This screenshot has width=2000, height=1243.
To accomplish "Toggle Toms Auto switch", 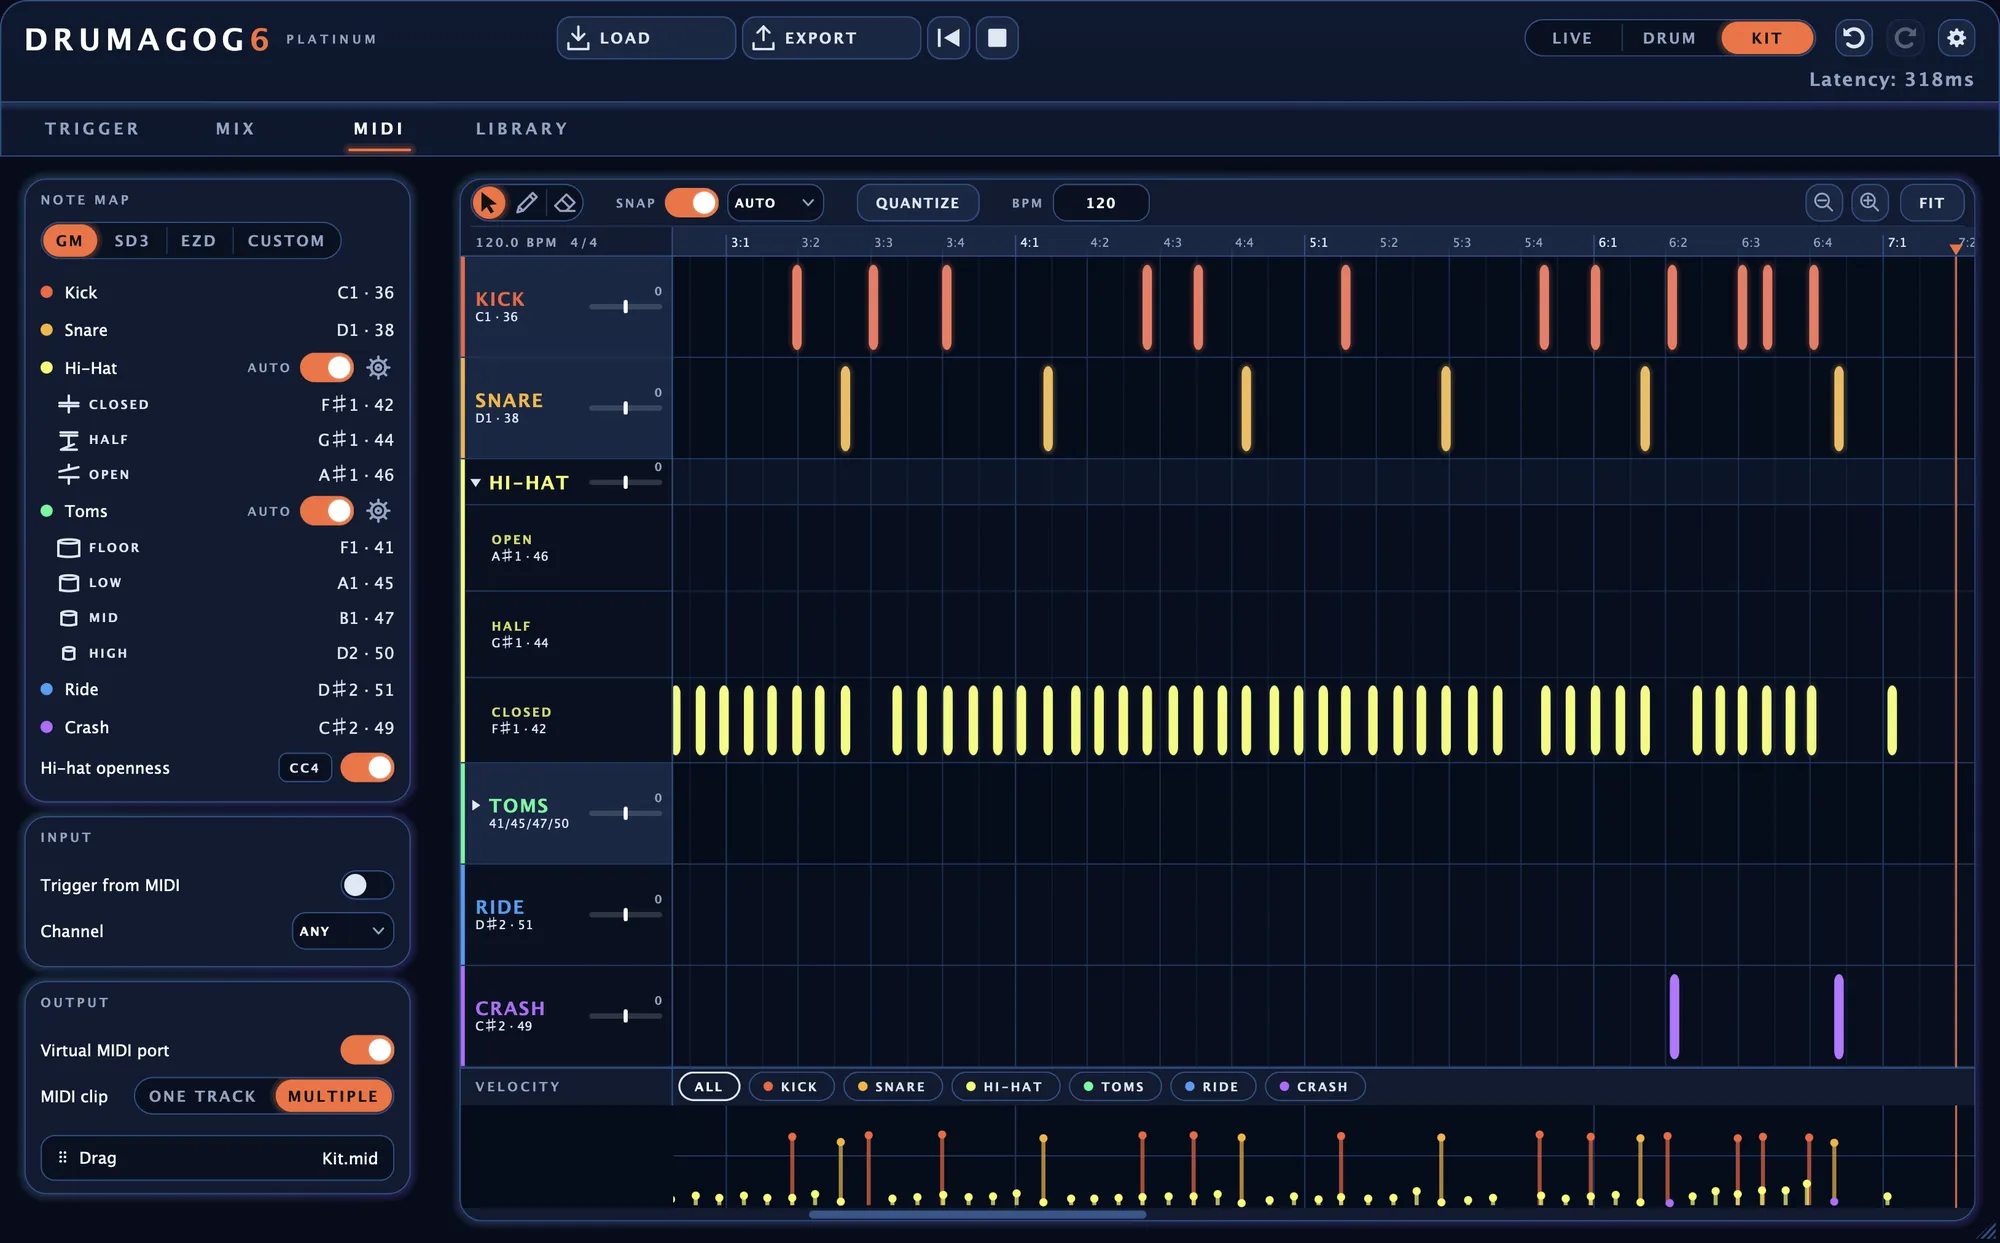I will pyautogui.click(x=327, y=511).
